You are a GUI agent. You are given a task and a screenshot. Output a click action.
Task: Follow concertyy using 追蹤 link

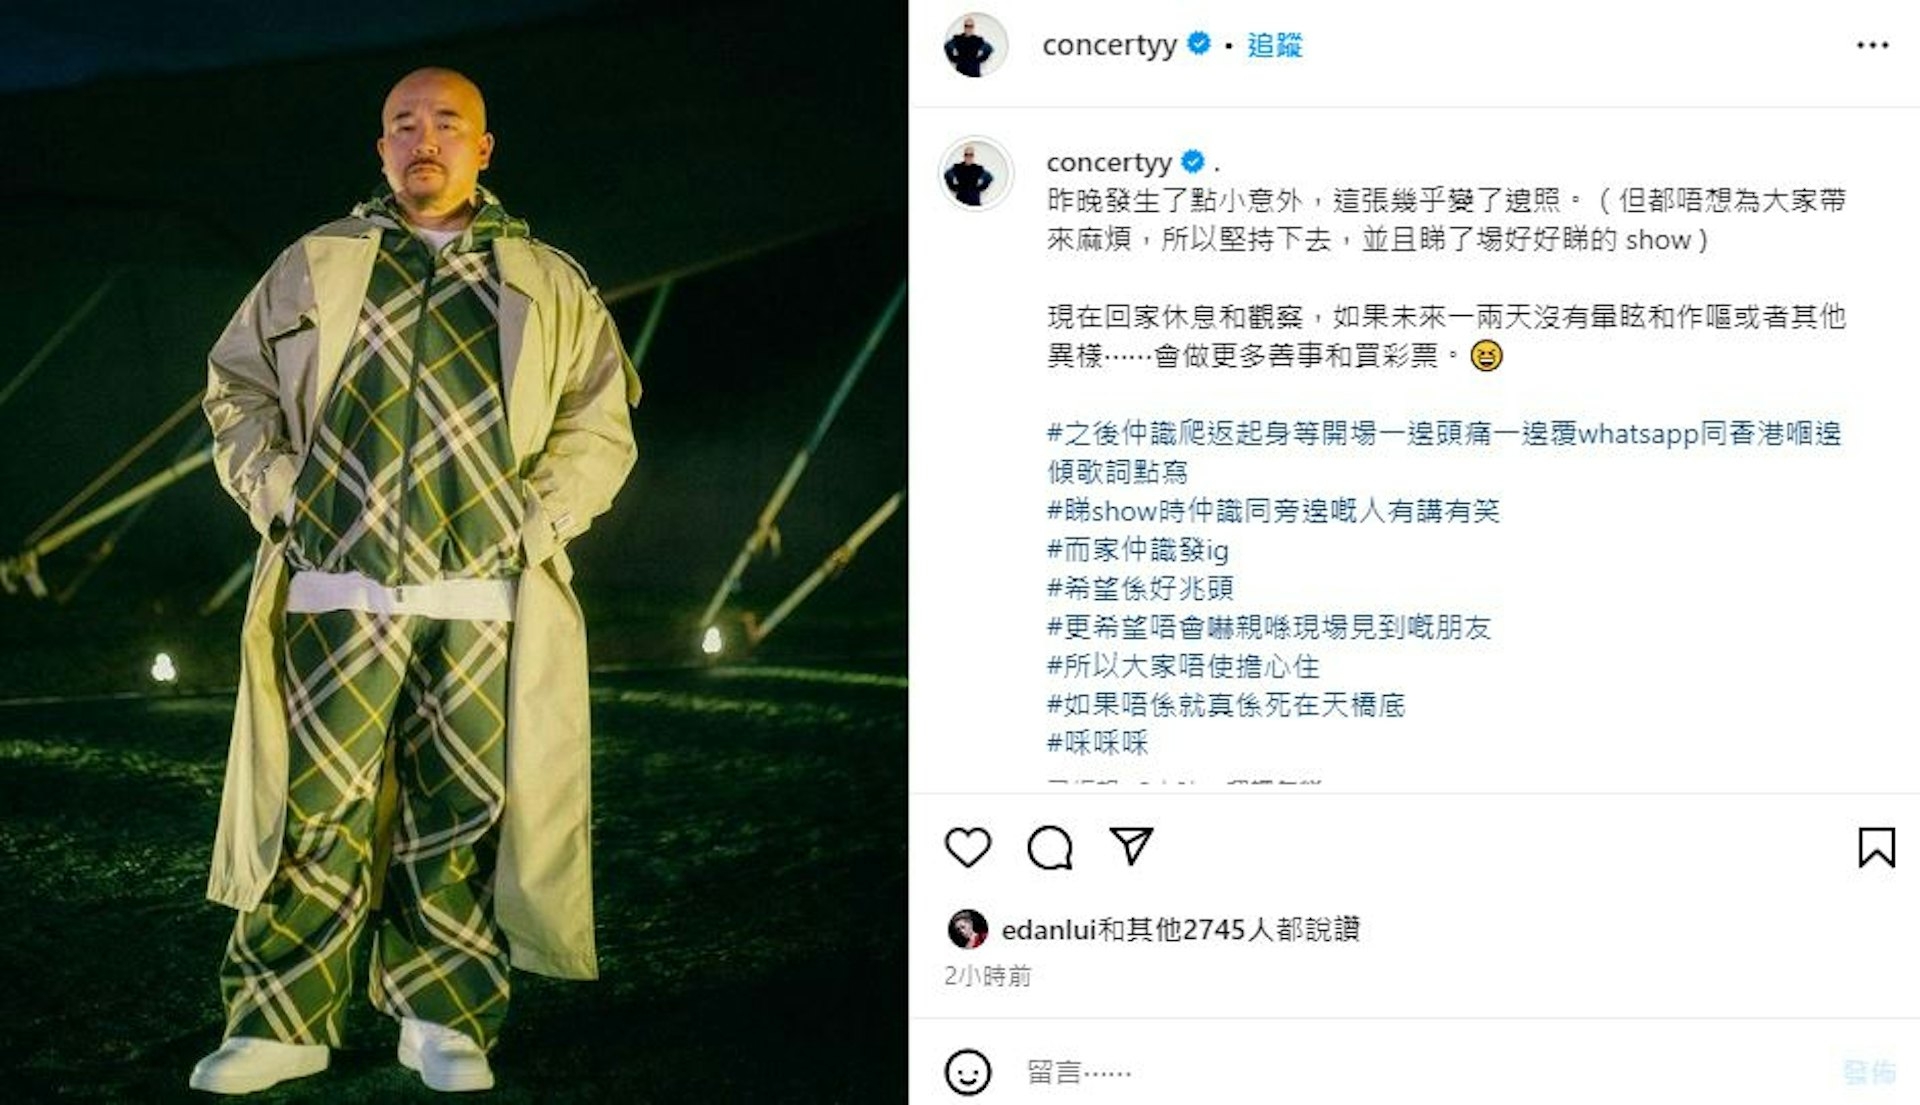click(1274, 45)
